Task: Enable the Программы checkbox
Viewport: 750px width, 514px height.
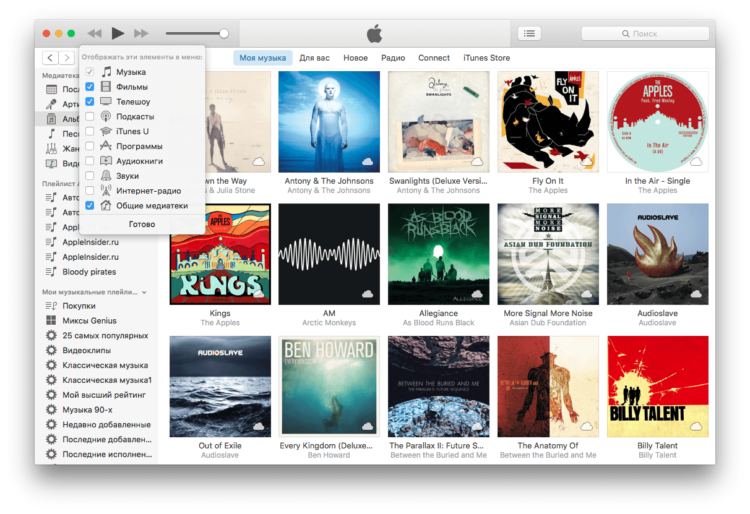Action: tap(89, 146)
